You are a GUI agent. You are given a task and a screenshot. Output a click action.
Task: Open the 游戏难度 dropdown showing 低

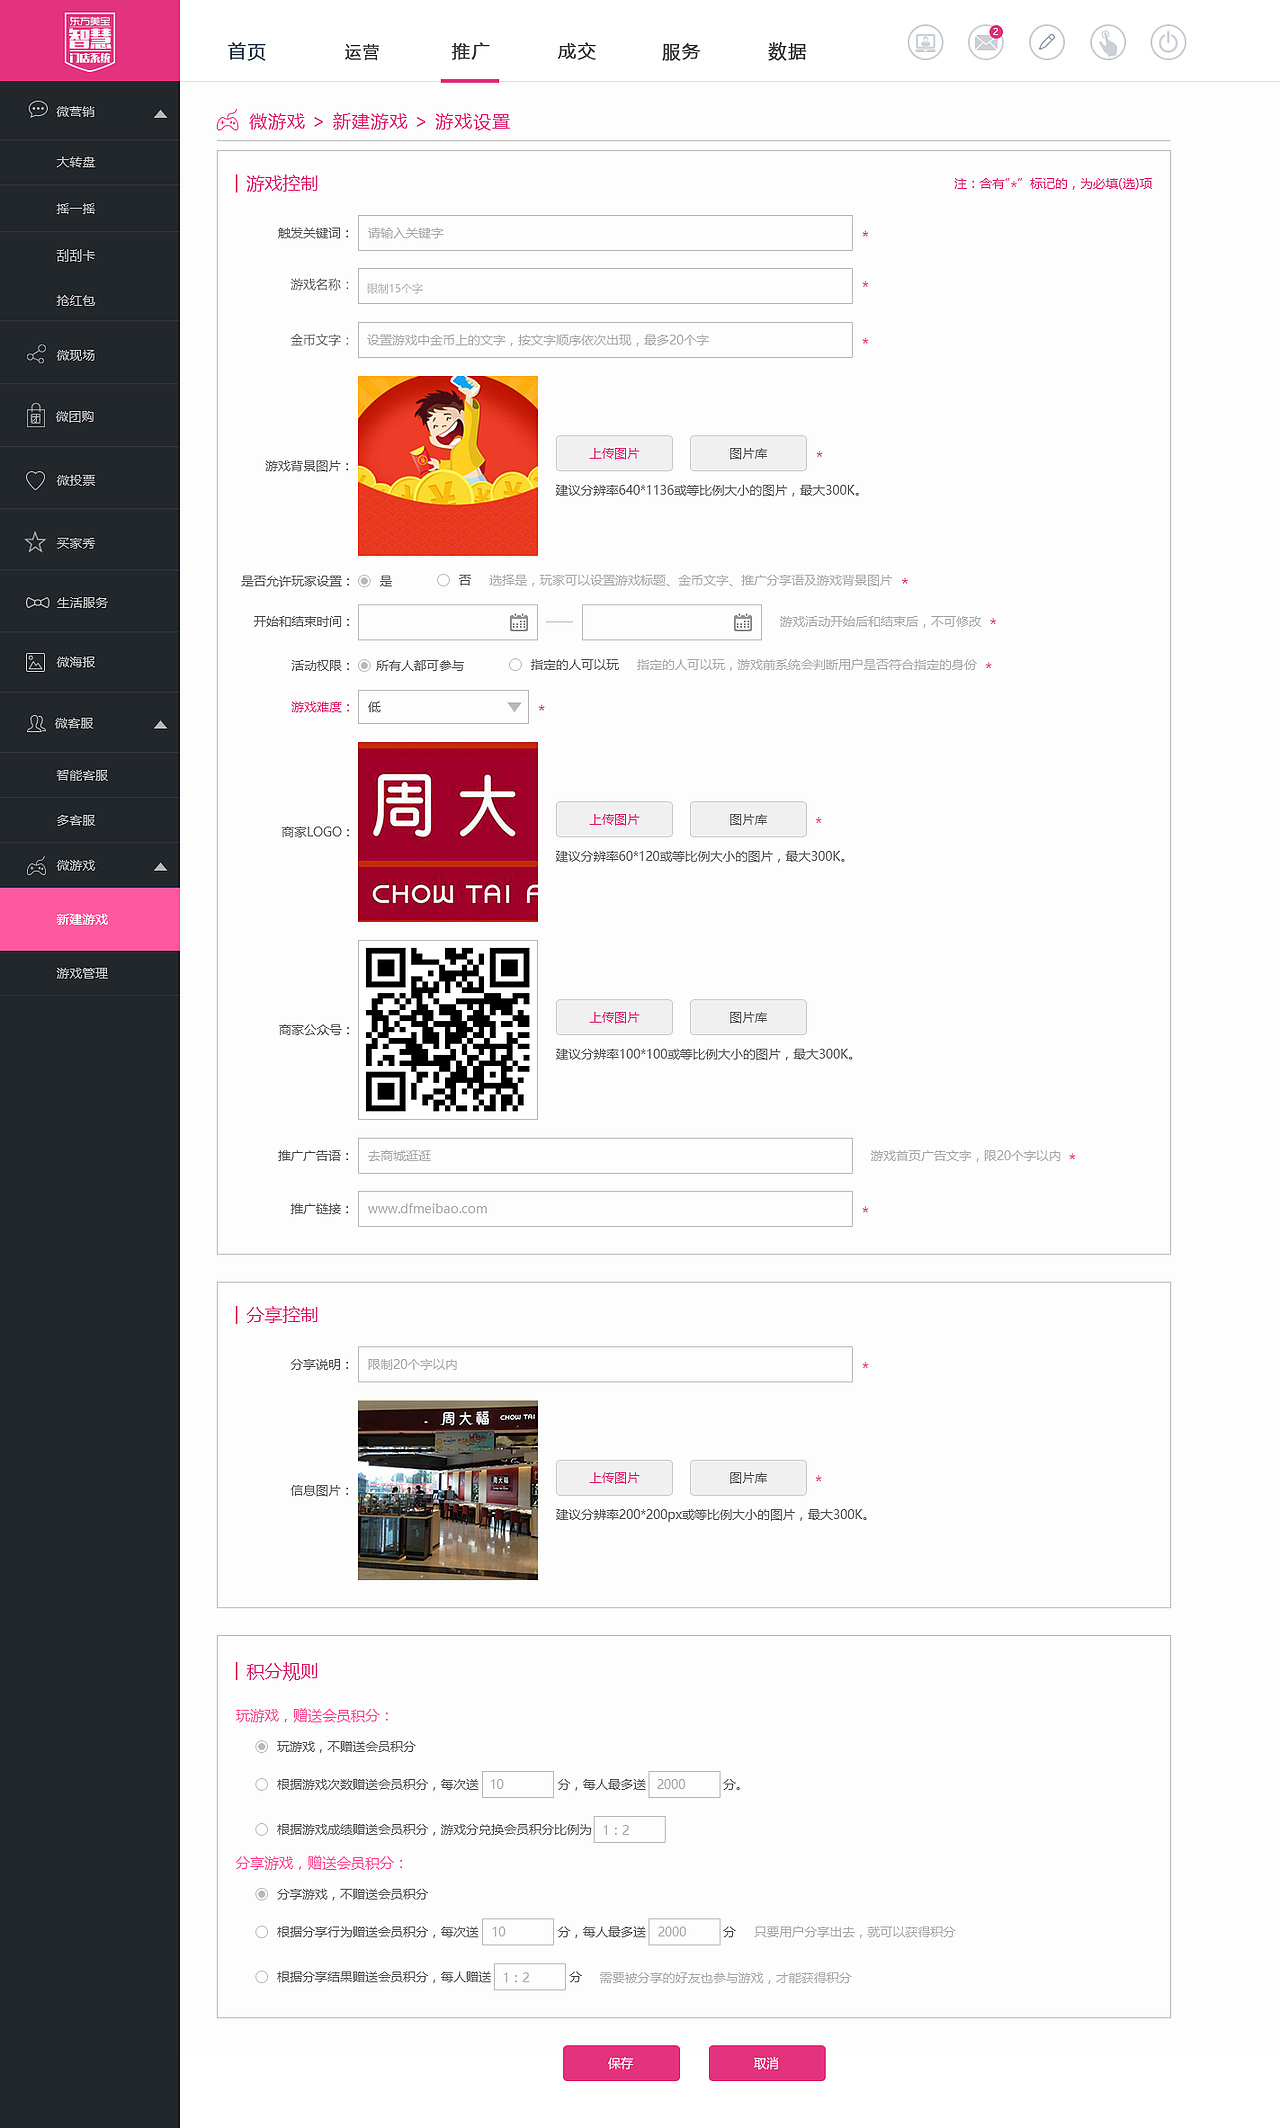coord(443,707)
